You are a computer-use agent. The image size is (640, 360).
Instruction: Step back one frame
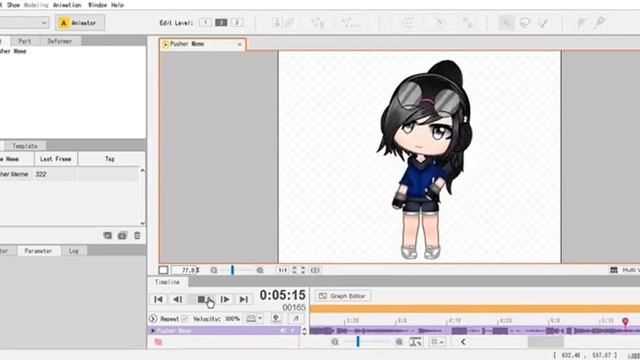pos(178,299)
